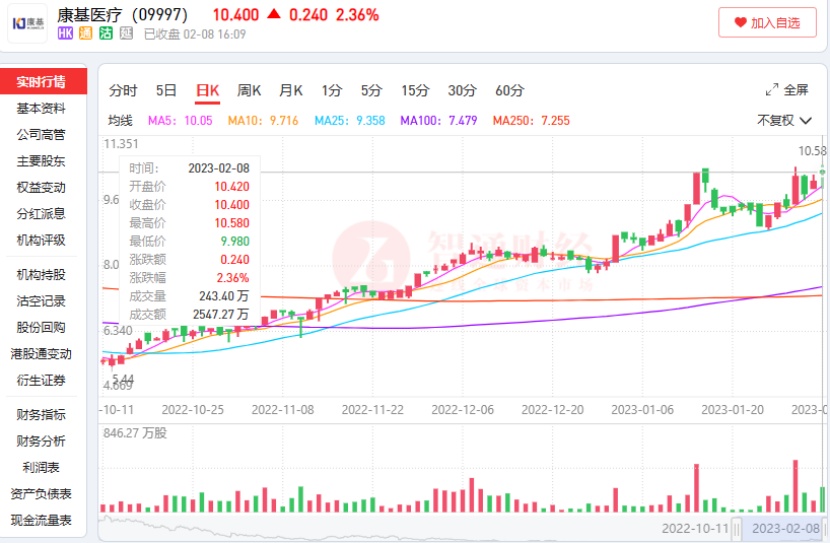Select the 周K weekly candlestick tab
The width and height of the screenshot is (830, 543).
(249, 90)
